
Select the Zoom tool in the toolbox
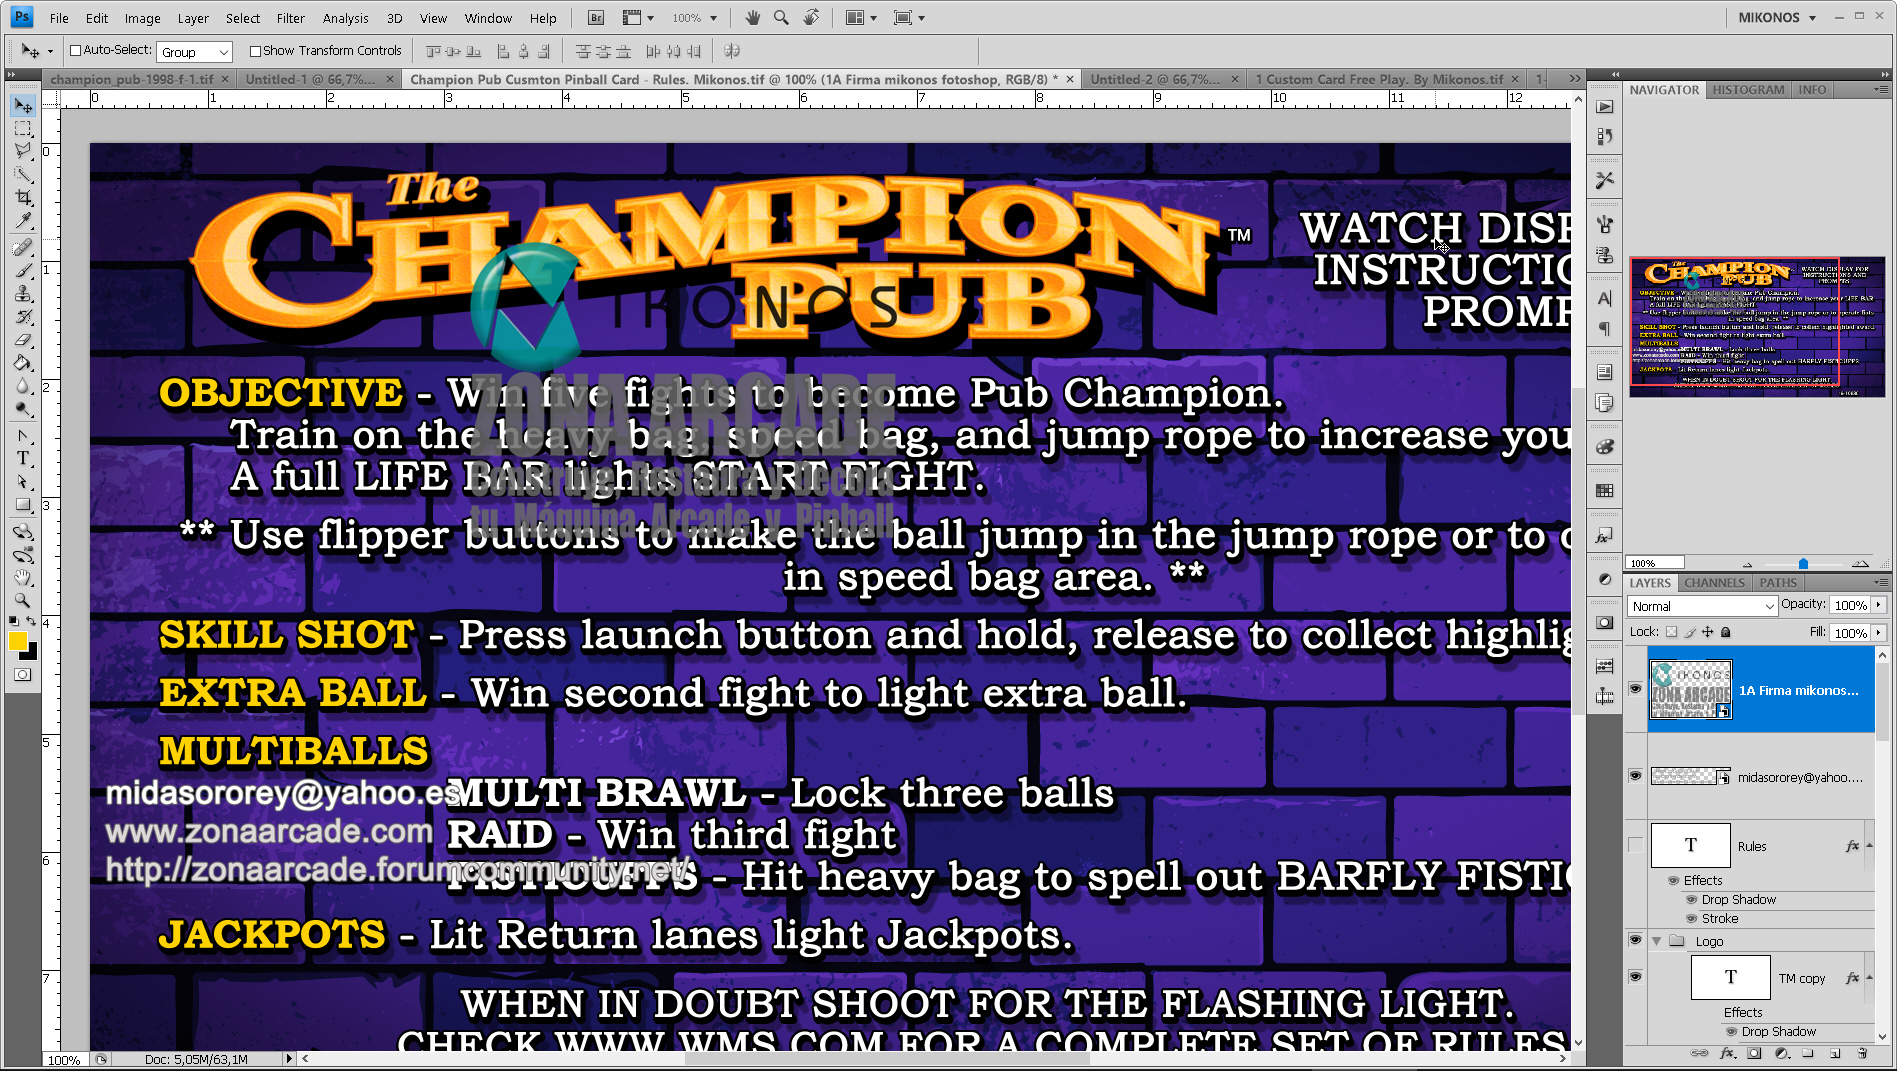[x=22, y=601]
